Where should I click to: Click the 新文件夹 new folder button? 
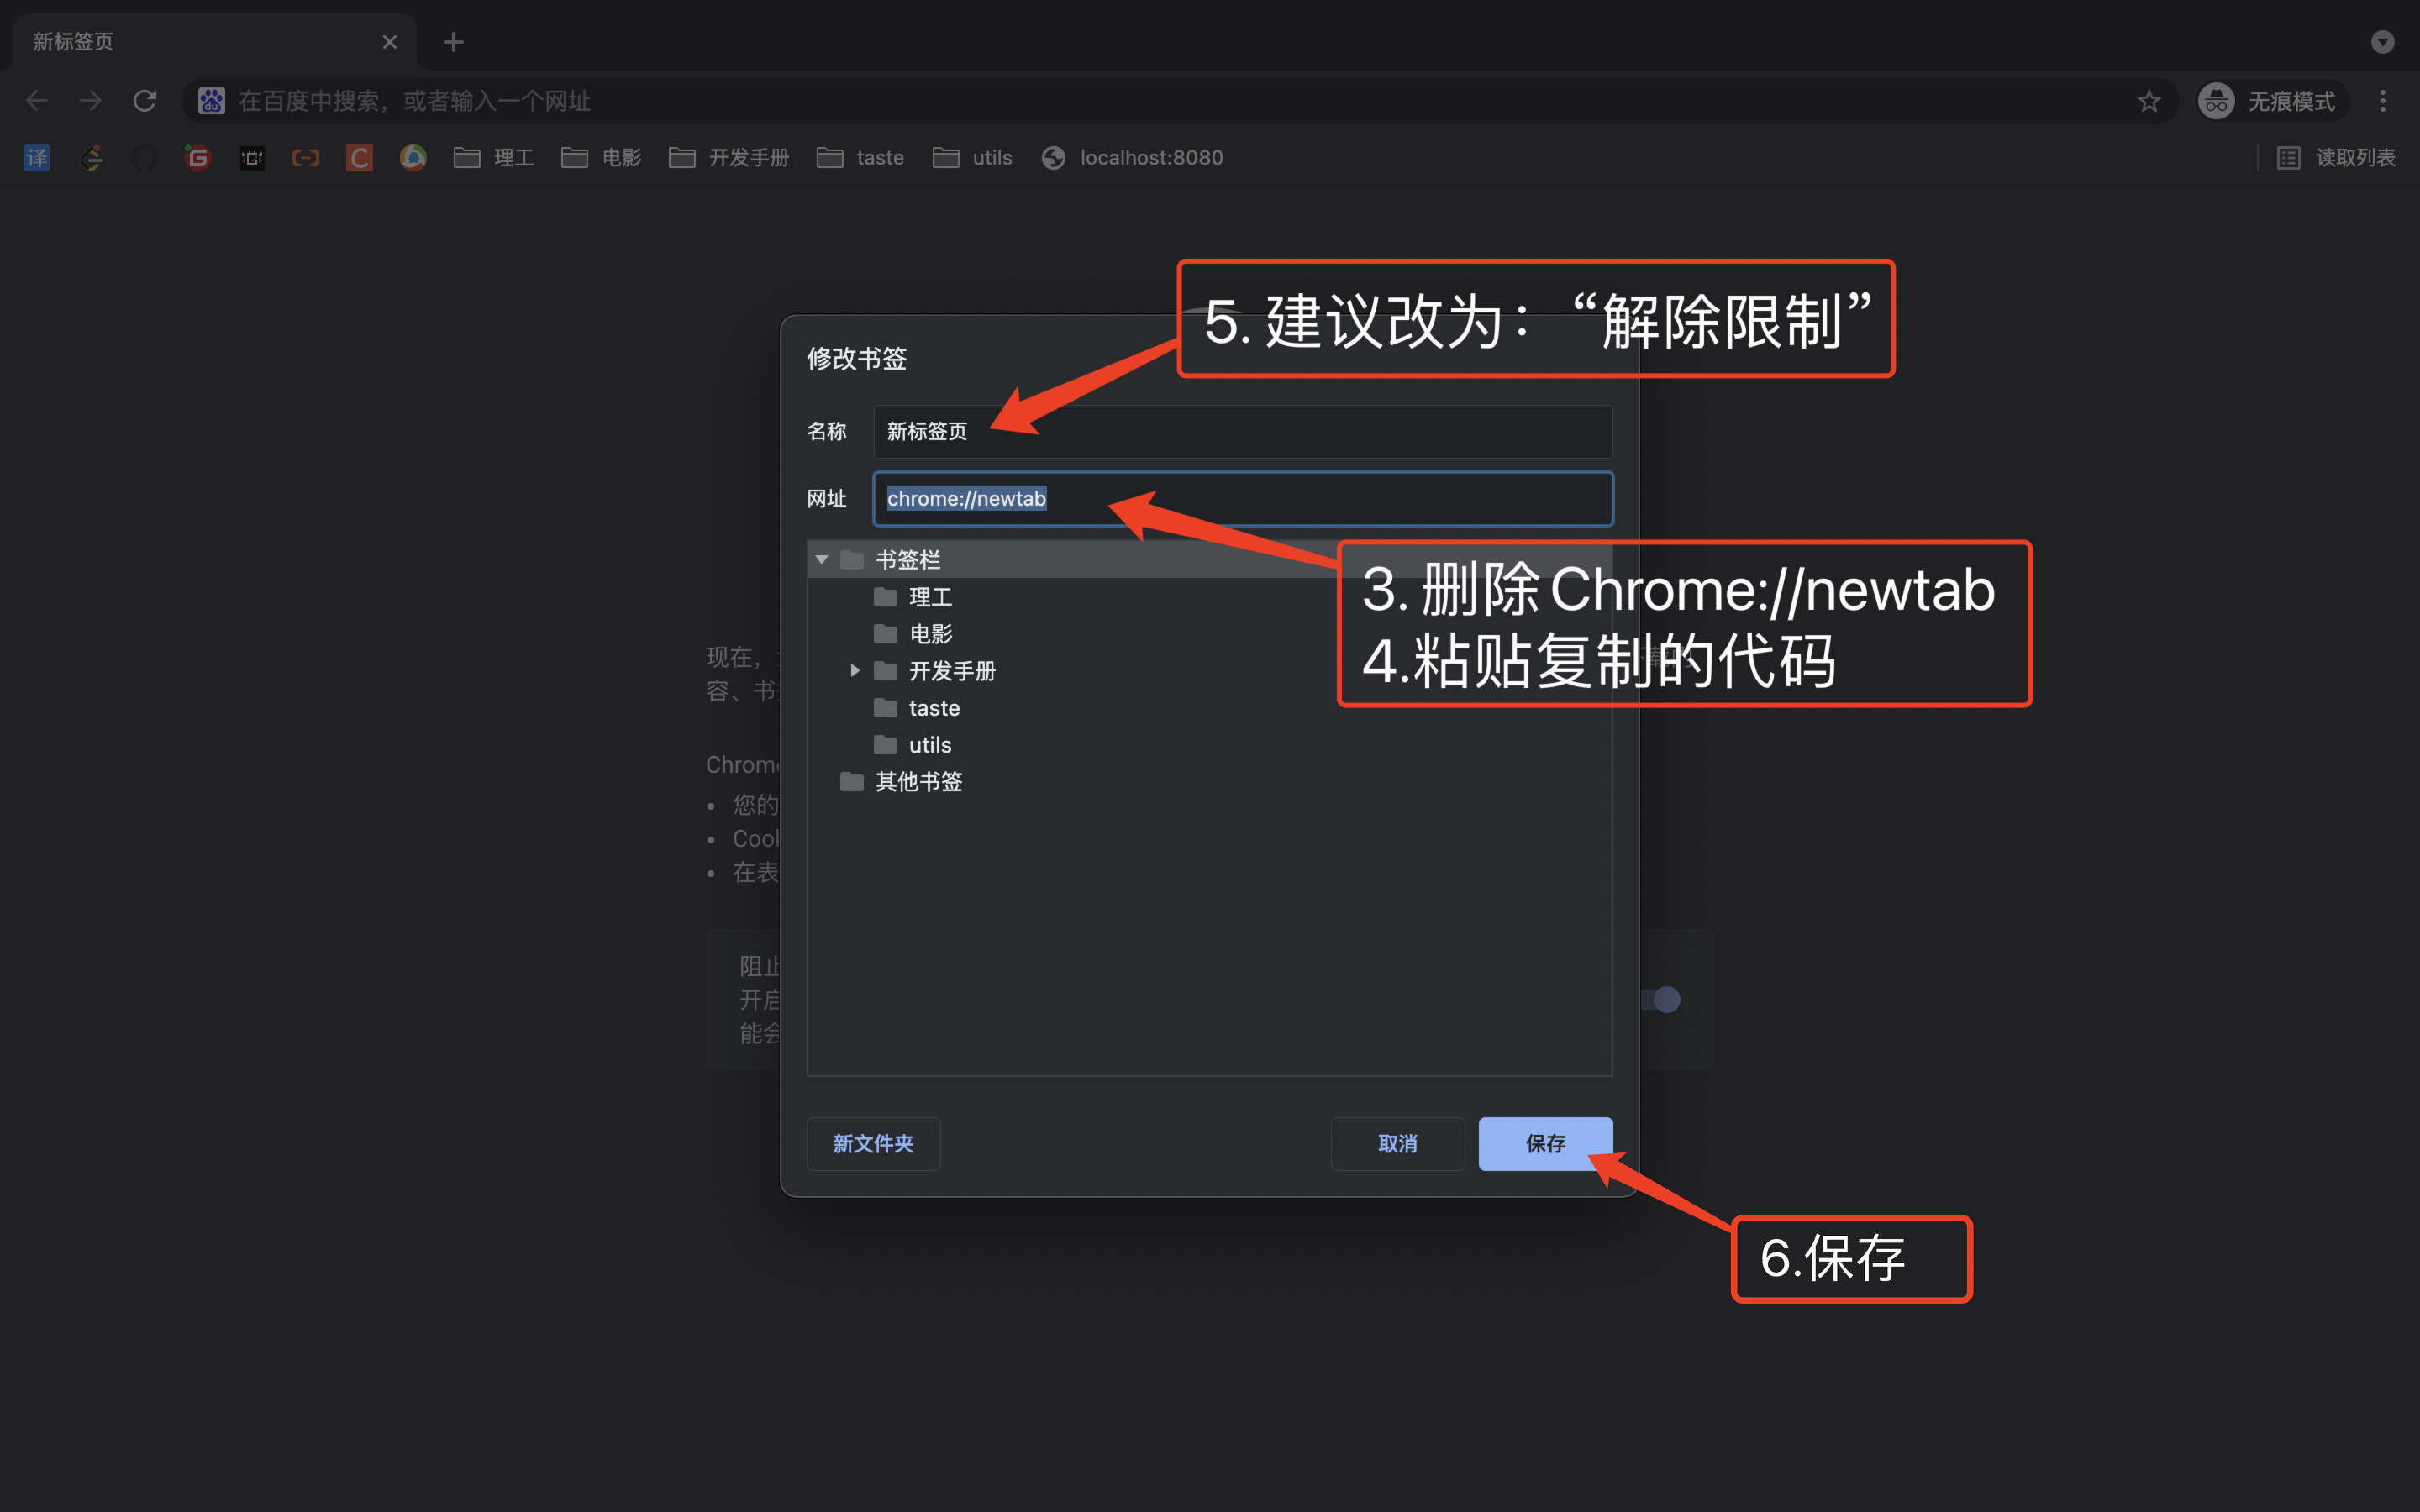pyautogui.click(x=873, y=1143)
